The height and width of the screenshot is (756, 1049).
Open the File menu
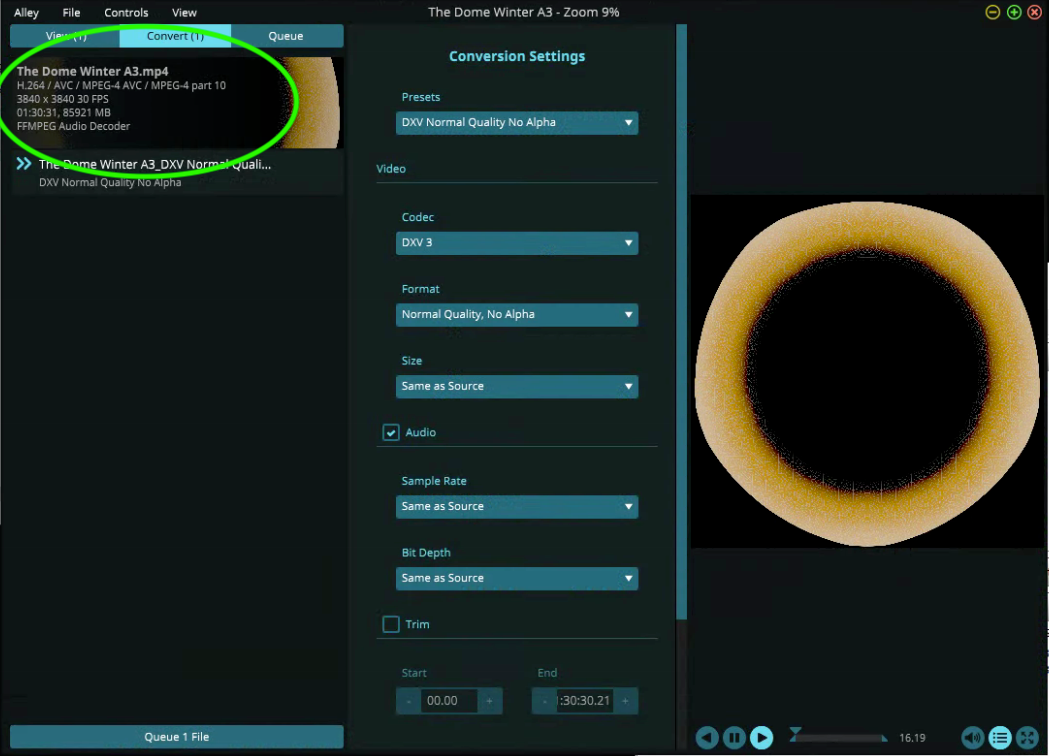[x=71, y=13]
